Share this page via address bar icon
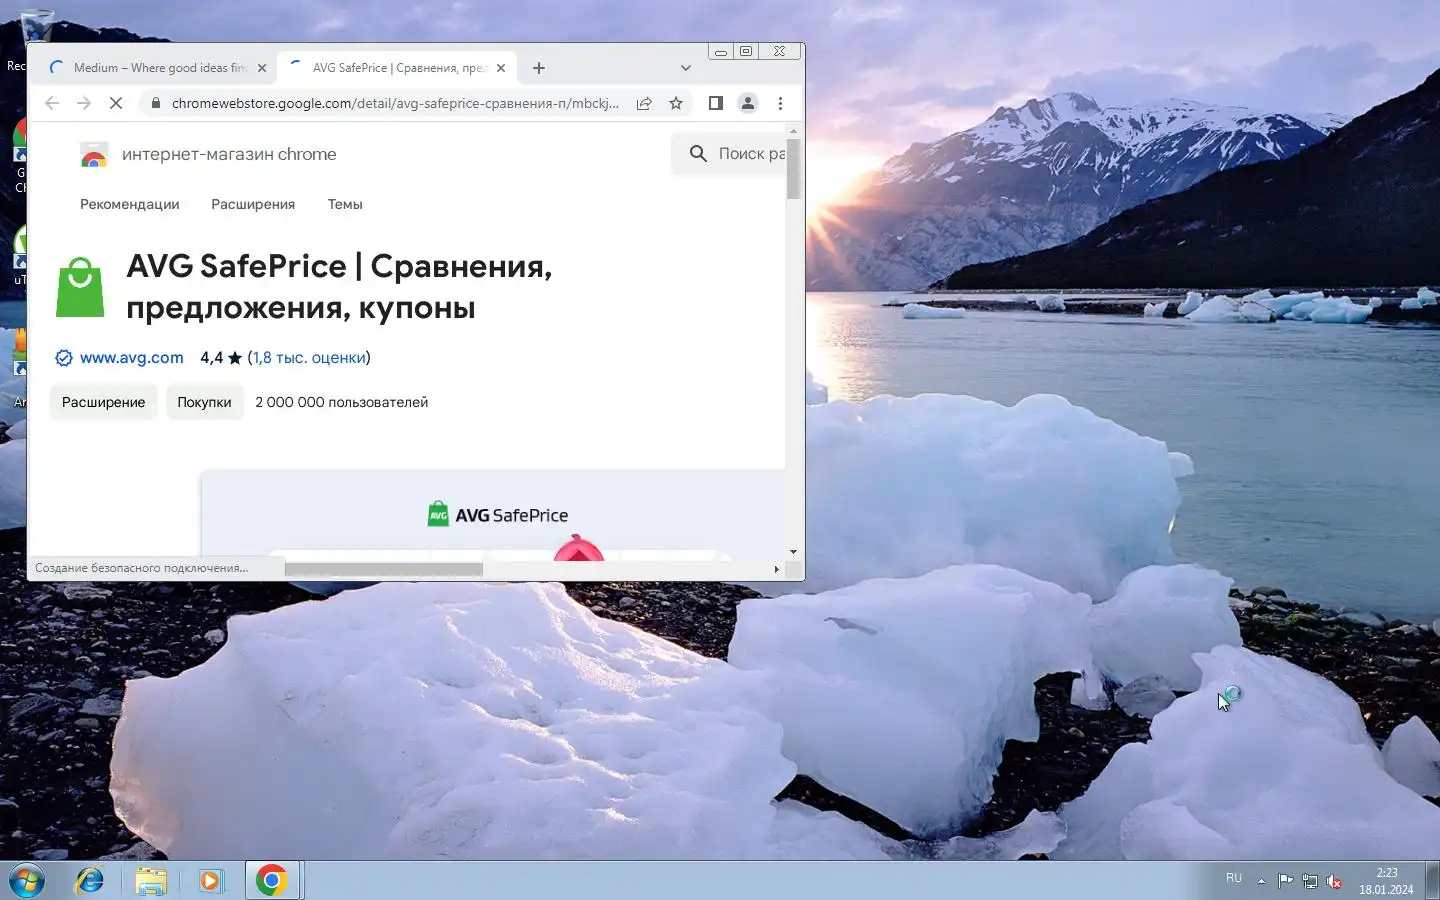Viewport: 1440px width, 900px height. (644, 103)
